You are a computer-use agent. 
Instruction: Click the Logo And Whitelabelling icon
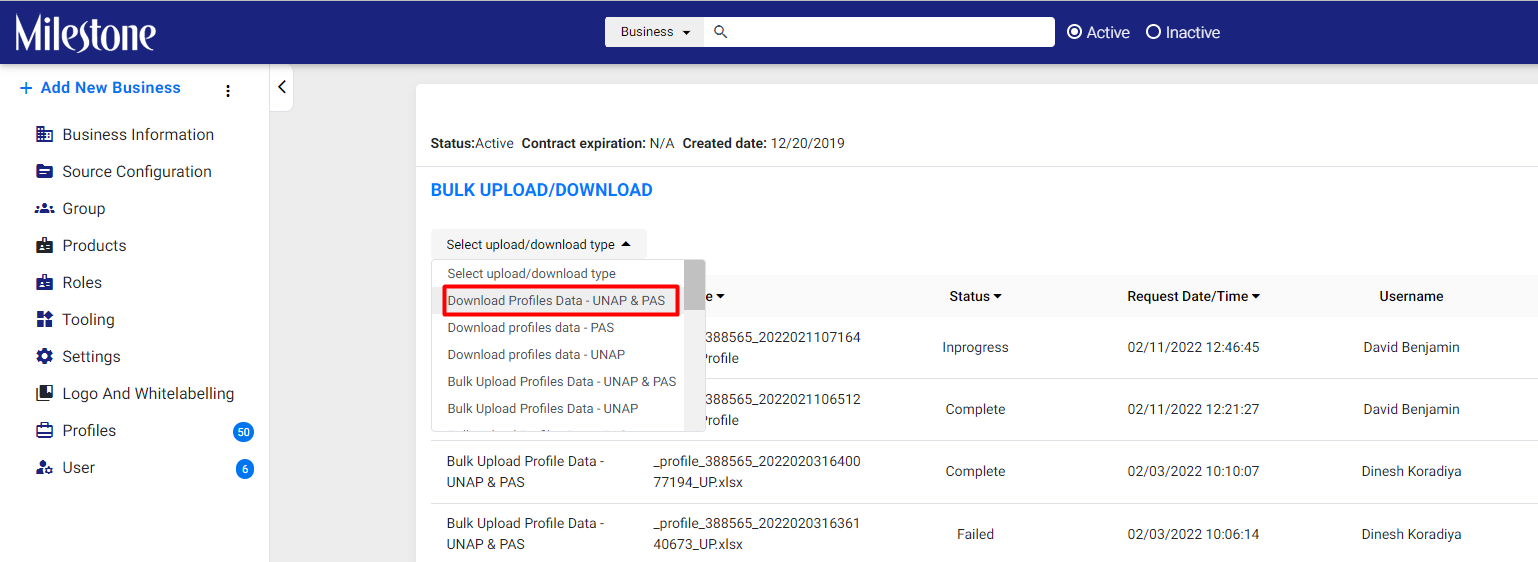[44, 393]
